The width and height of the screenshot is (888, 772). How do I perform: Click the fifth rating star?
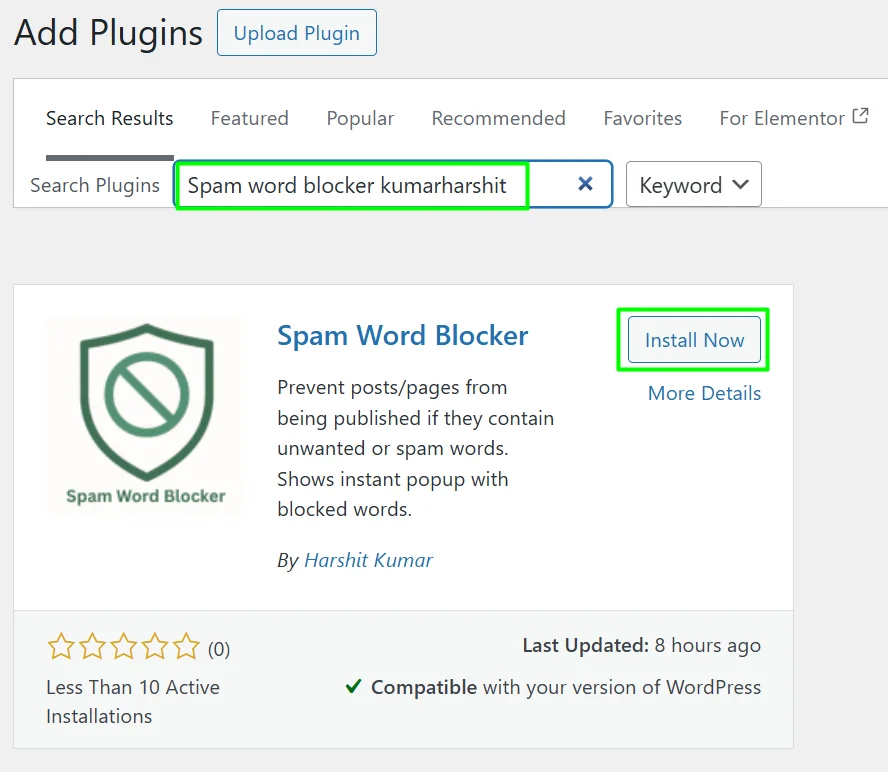(186, 647)
